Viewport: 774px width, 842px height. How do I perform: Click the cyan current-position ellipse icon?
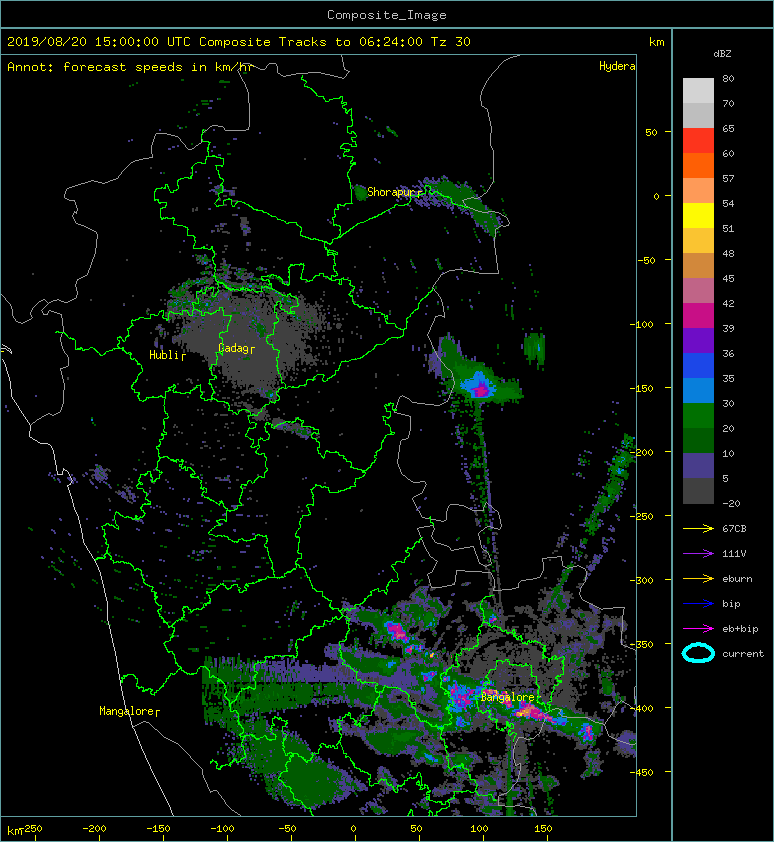pyautogui.click(x=698, y=653)
